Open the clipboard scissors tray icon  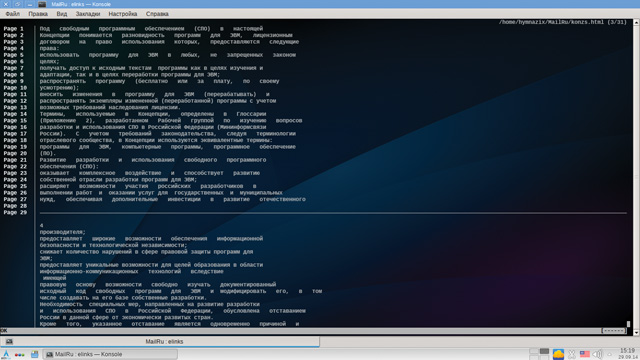(x=572, y=354)
